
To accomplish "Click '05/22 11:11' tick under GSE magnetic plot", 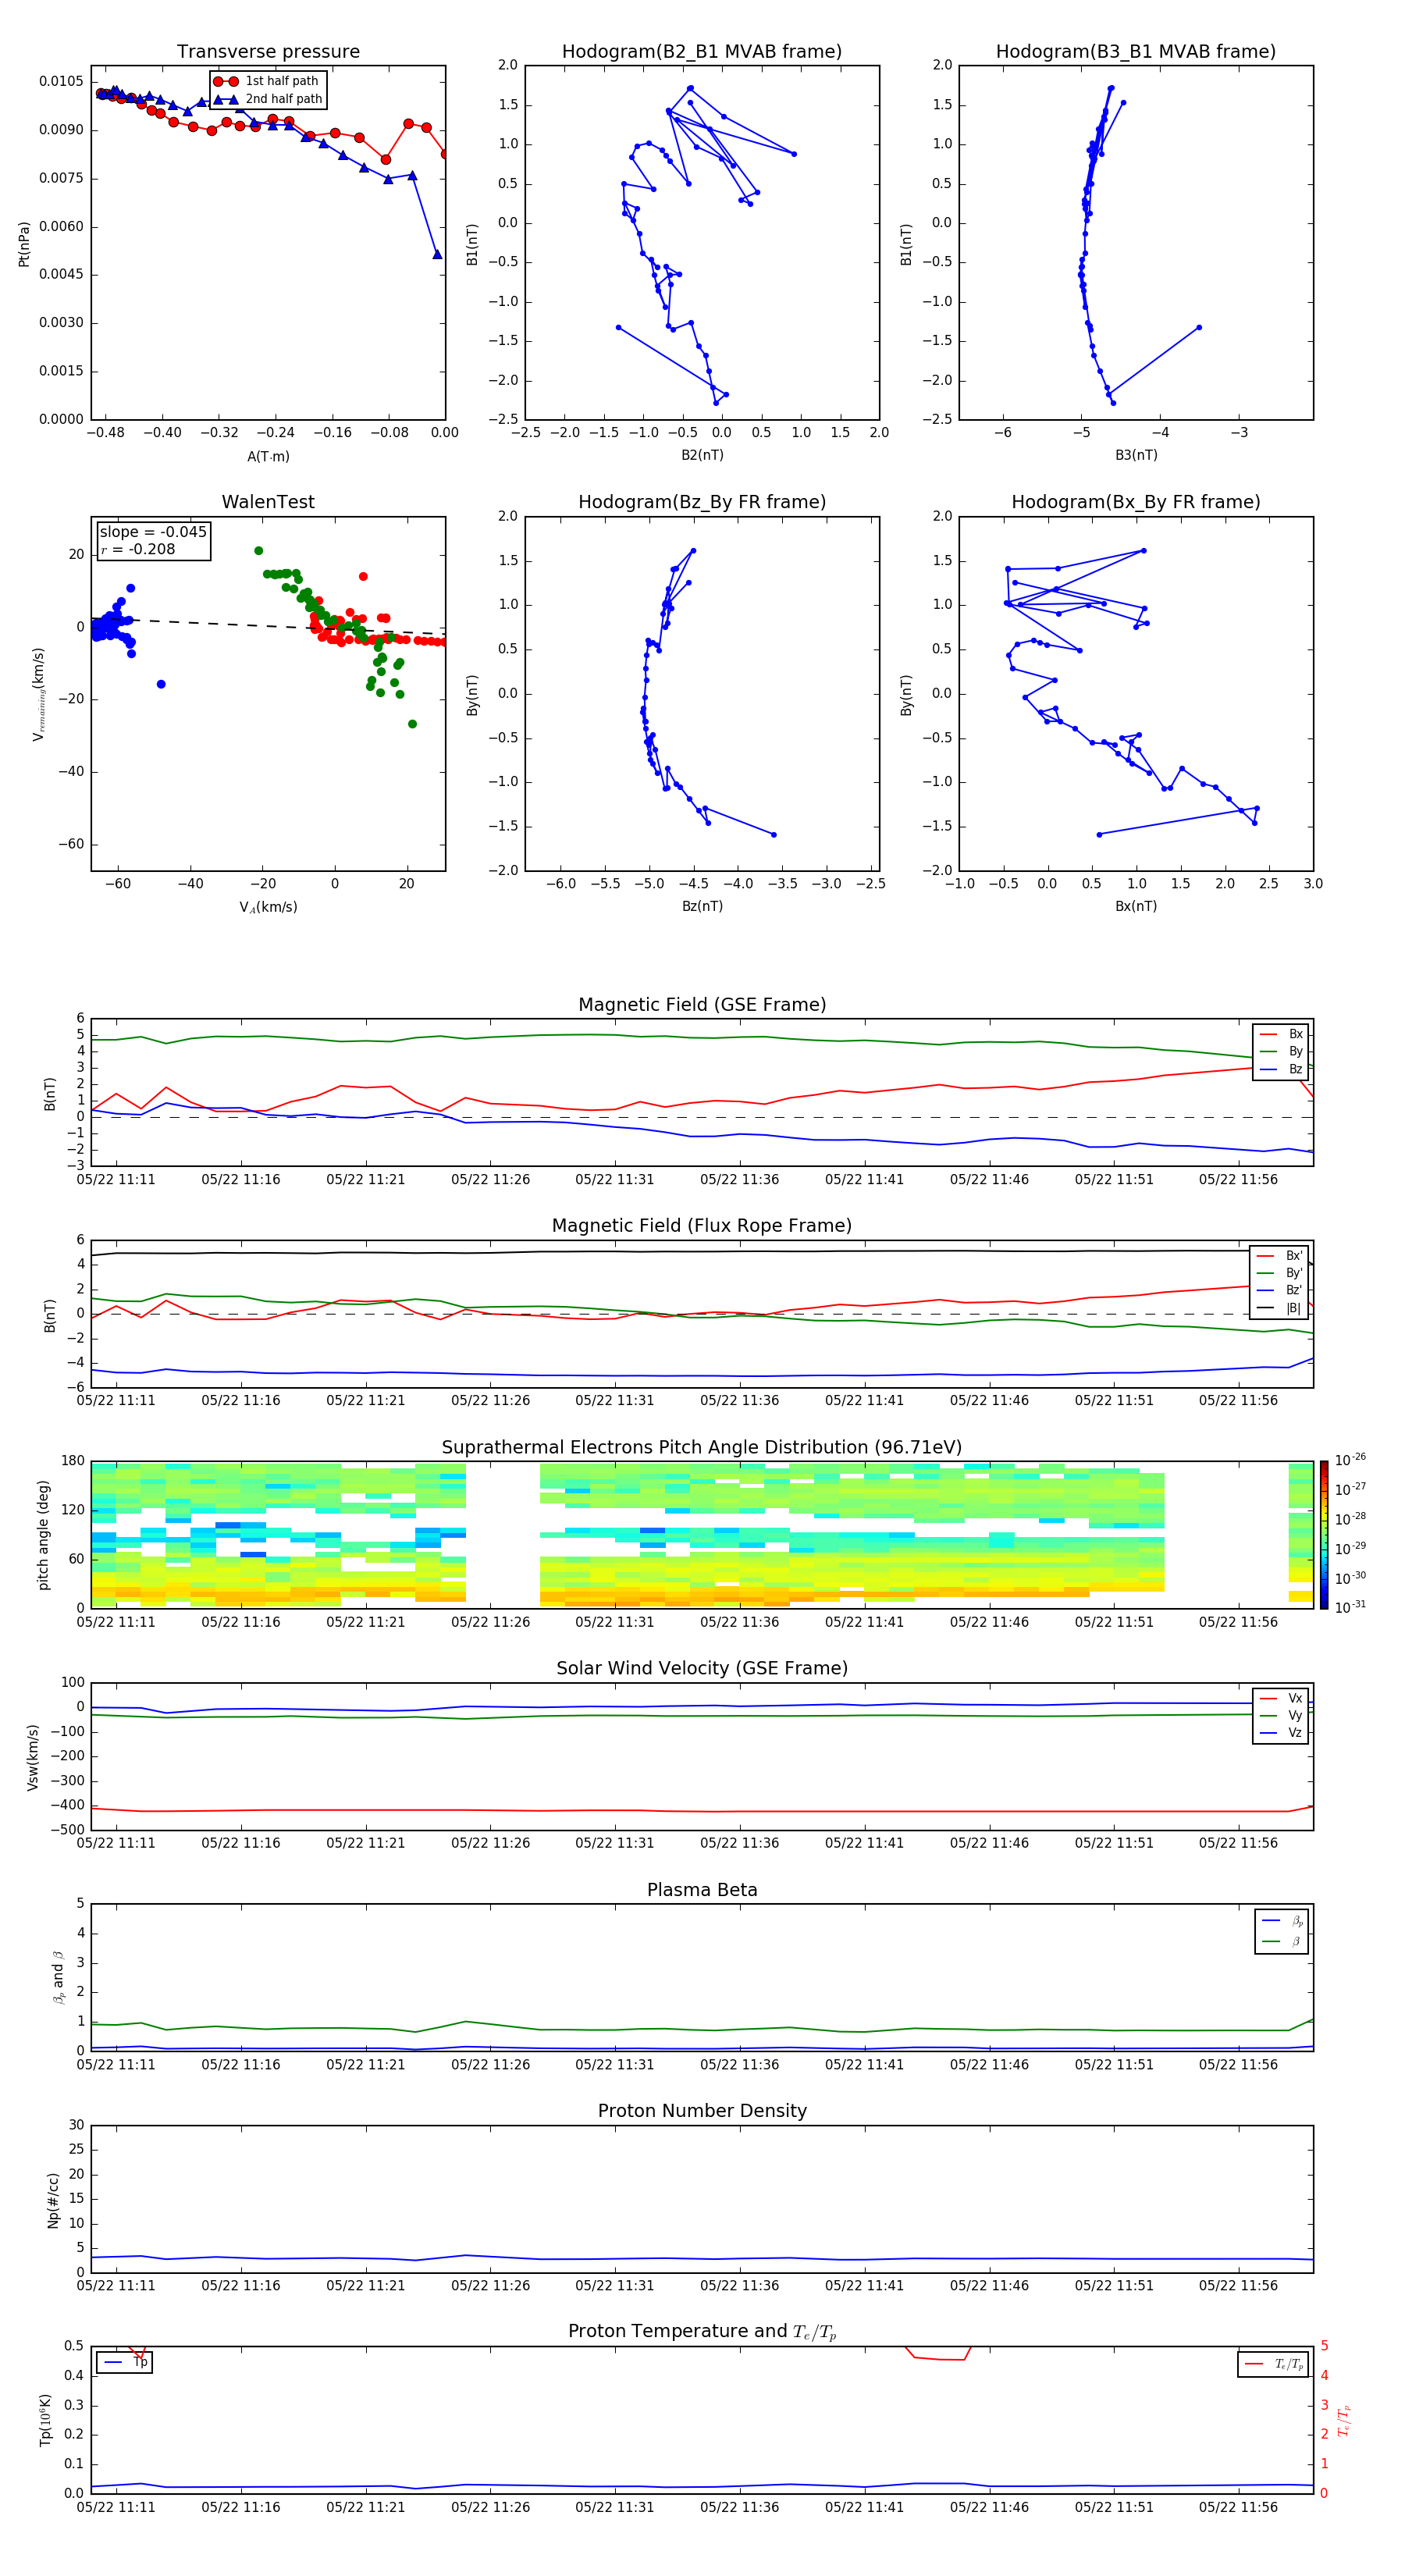I will coord(116,1180).
